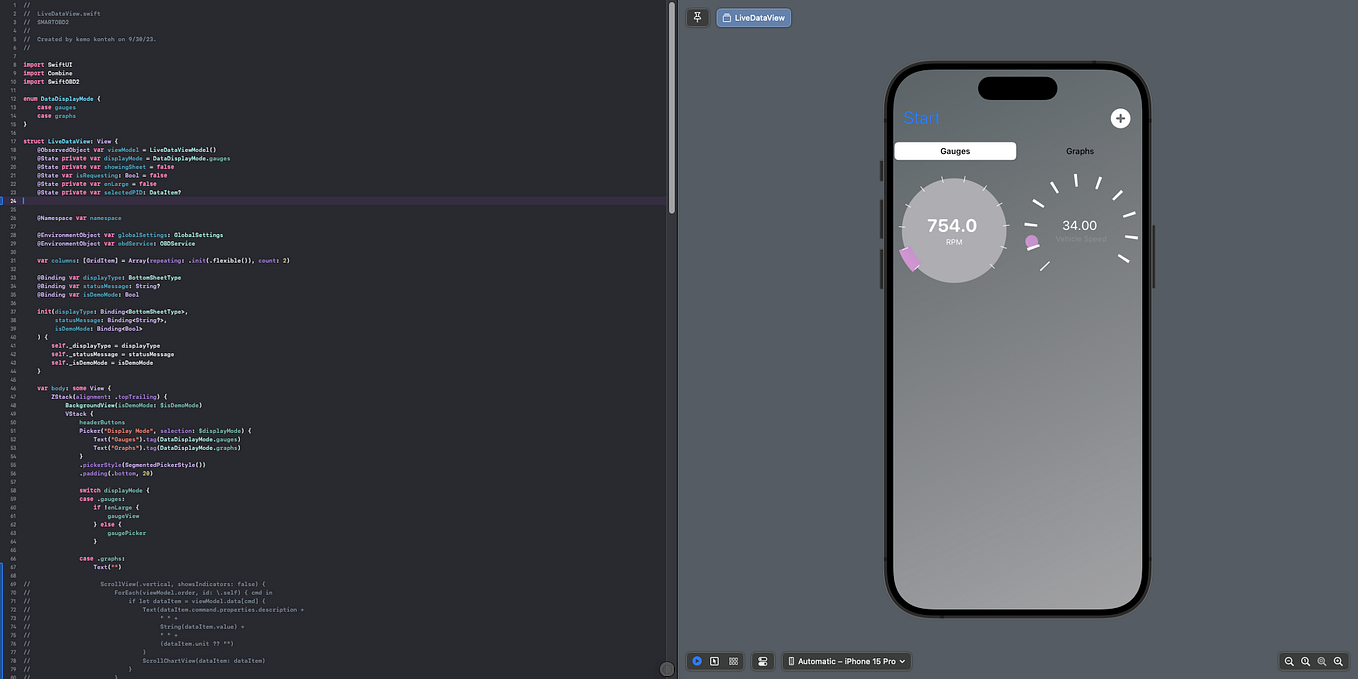Switch the segmented control to Graphs
Screen dimensions: 1358x679
point(1079,151)
